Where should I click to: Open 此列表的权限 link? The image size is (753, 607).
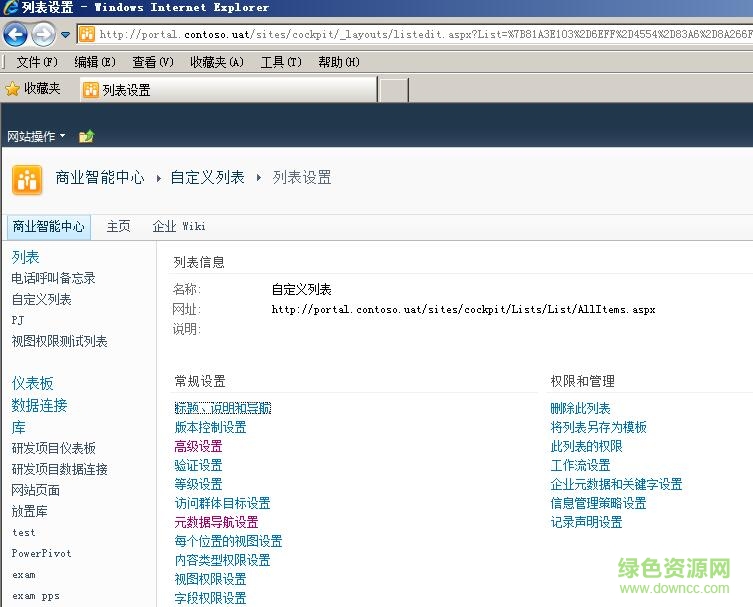(586, 447)
